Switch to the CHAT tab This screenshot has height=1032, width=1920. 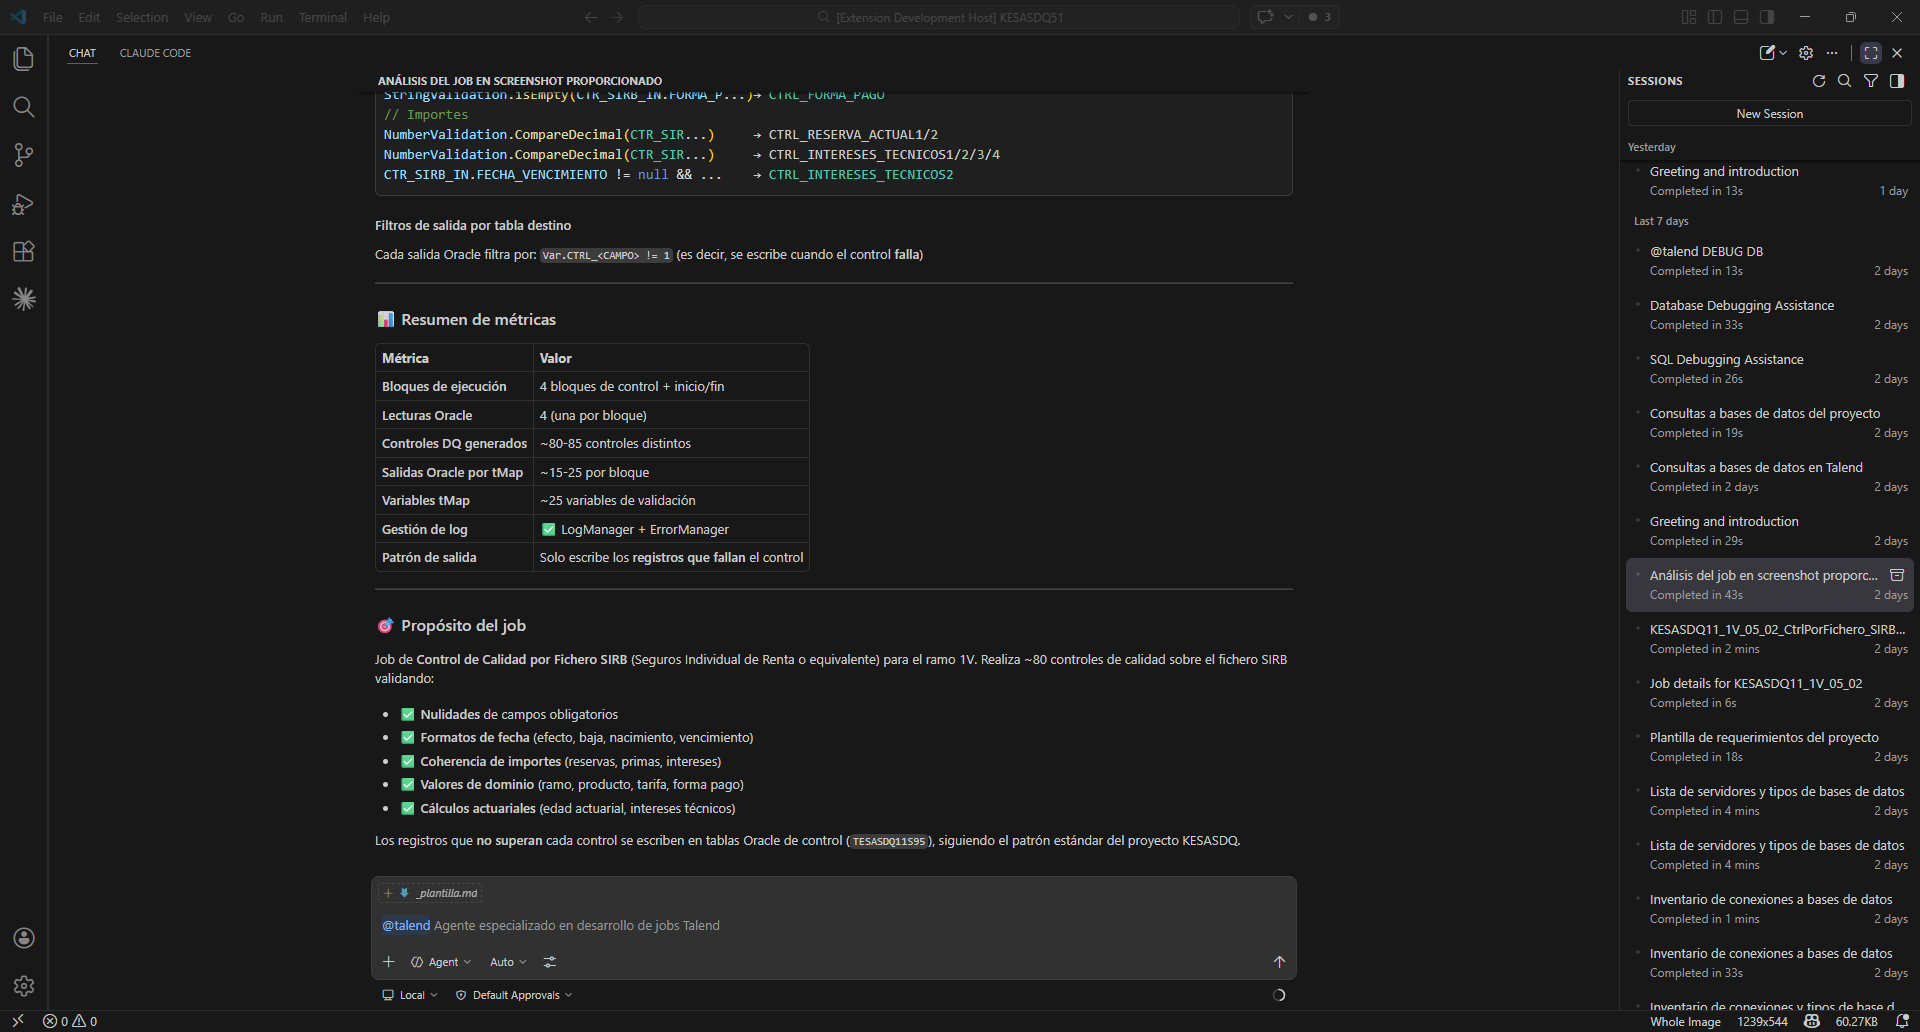click(82, 53)
